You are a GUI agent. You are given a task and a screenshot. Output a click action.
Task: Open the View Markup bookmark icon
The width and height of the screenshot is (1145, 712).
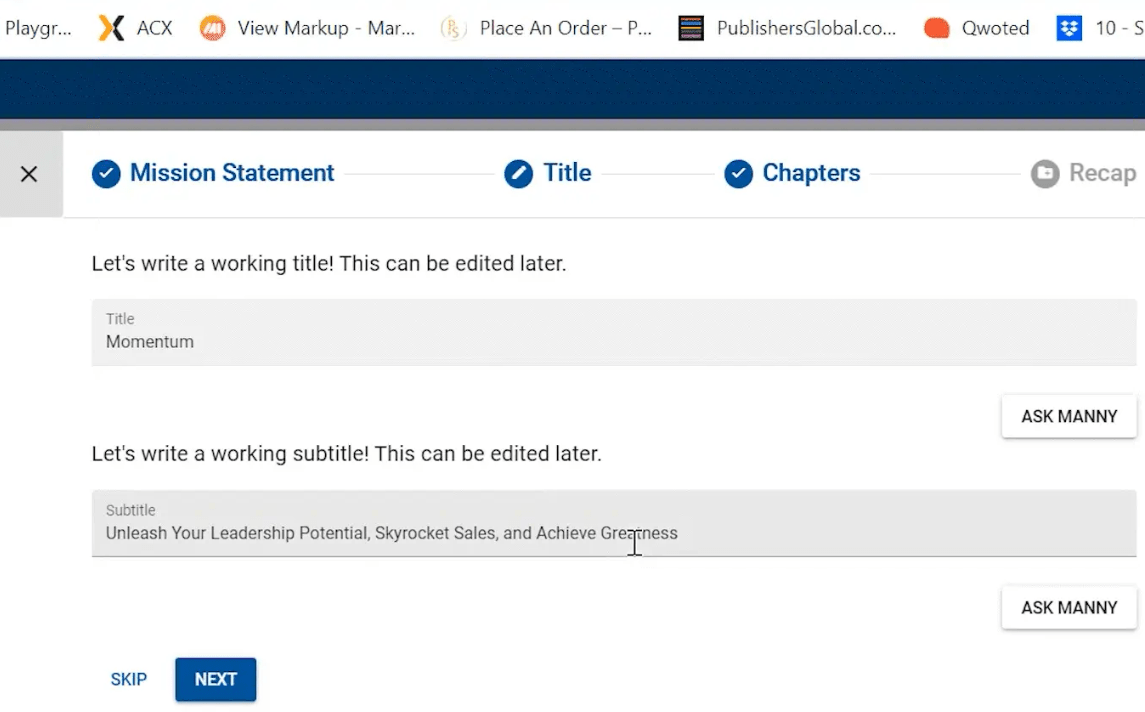point(212,28)
